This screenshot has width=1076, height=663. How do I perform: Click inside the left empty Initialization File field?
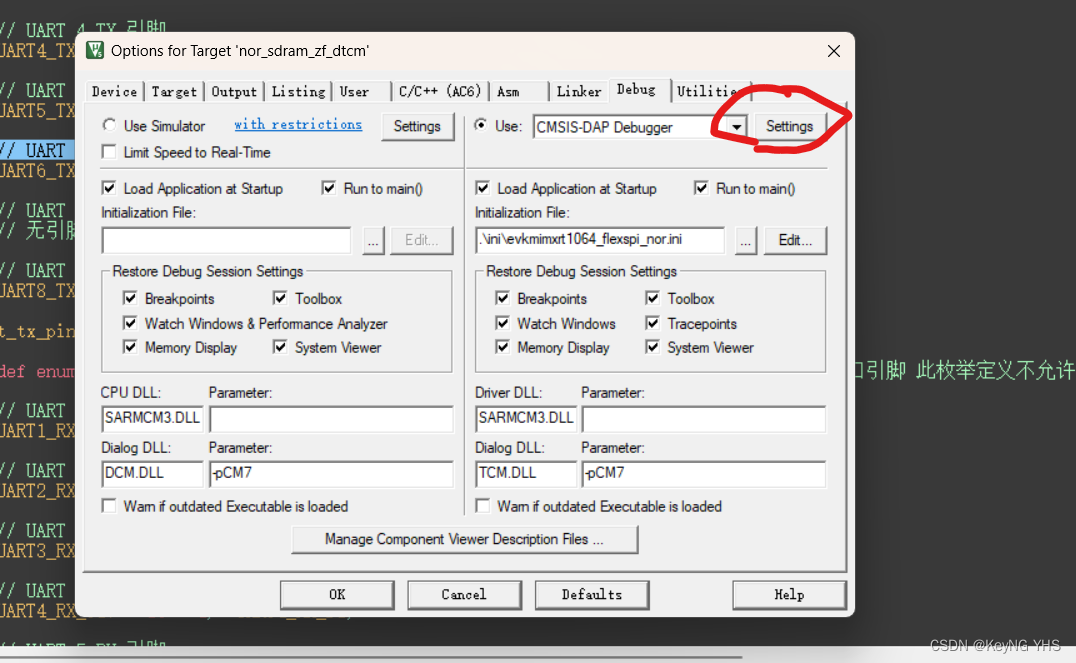click(225, 240)
